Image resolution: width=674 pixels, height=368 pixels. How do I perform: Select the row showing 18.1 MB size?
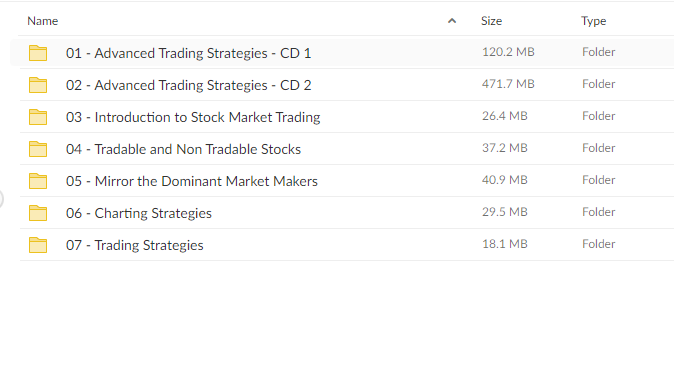346,245
